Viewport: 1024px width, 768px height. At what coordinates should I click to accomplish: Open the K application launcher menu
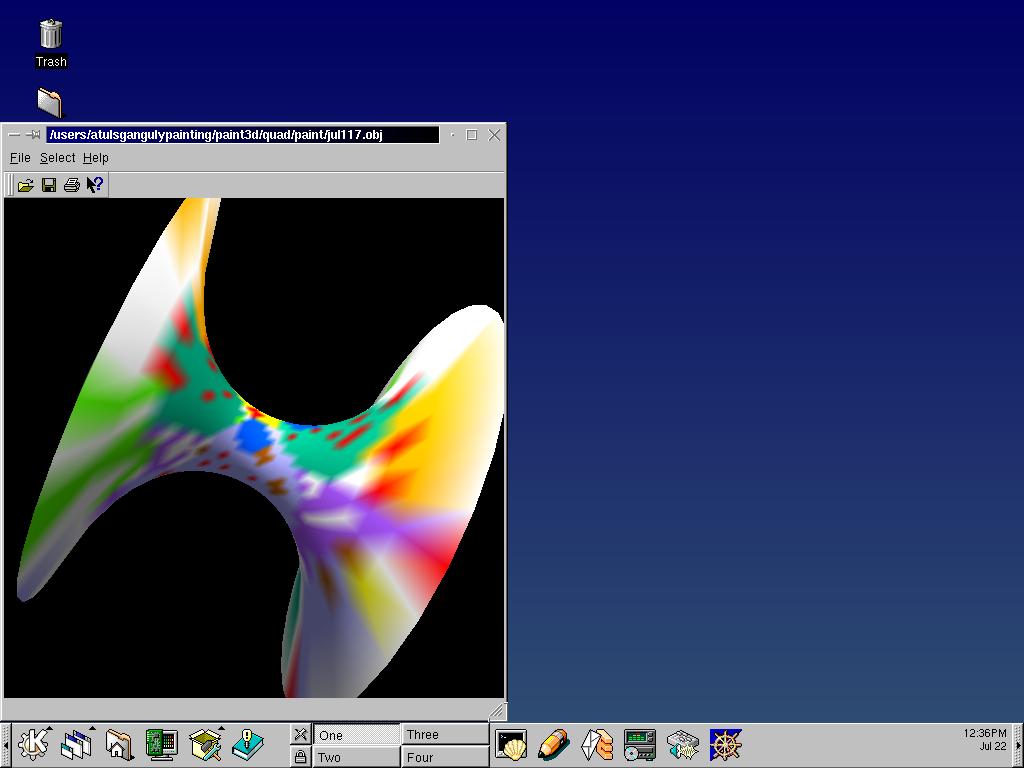click(x=34, y=745)
